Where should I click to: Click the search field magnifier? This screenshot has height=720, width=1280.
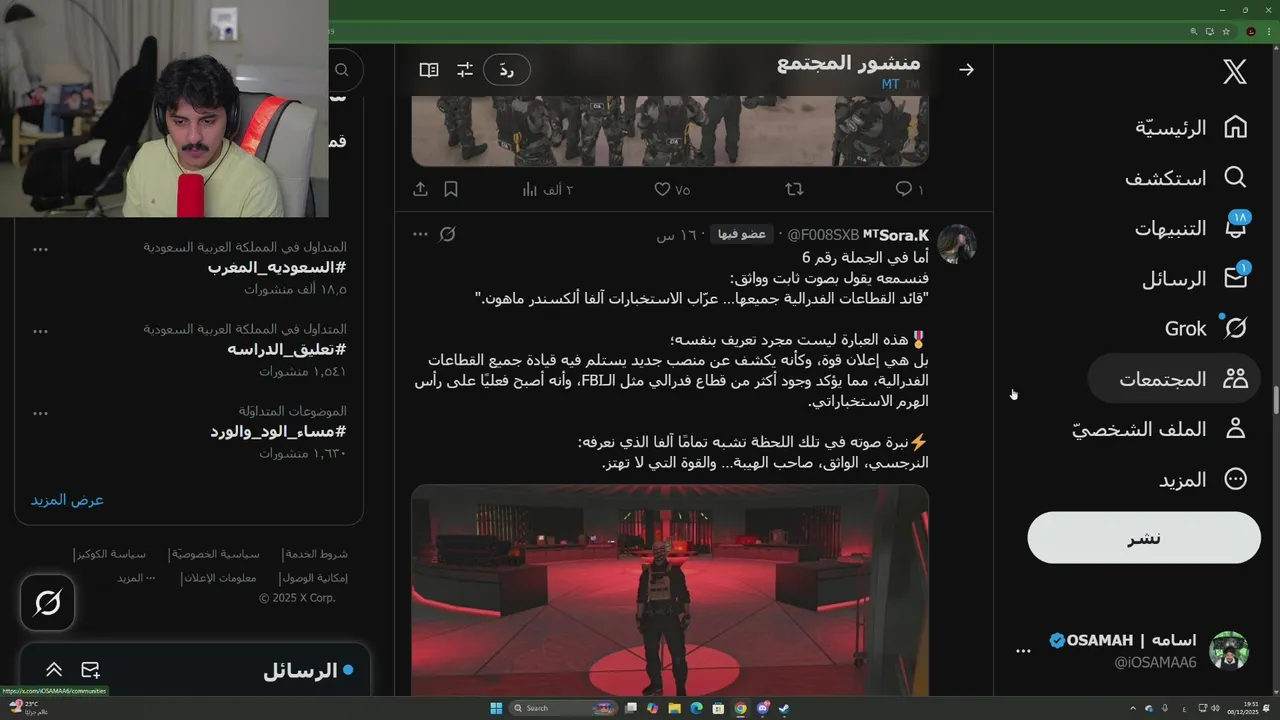point(342,70)
